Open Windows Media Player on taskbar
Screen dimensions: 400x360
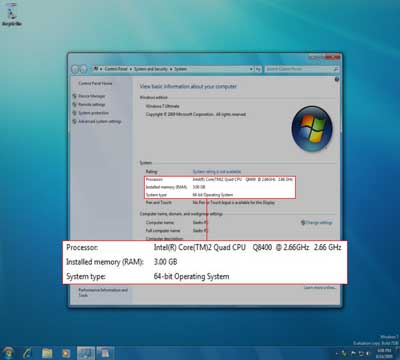(x=66, y=353)
